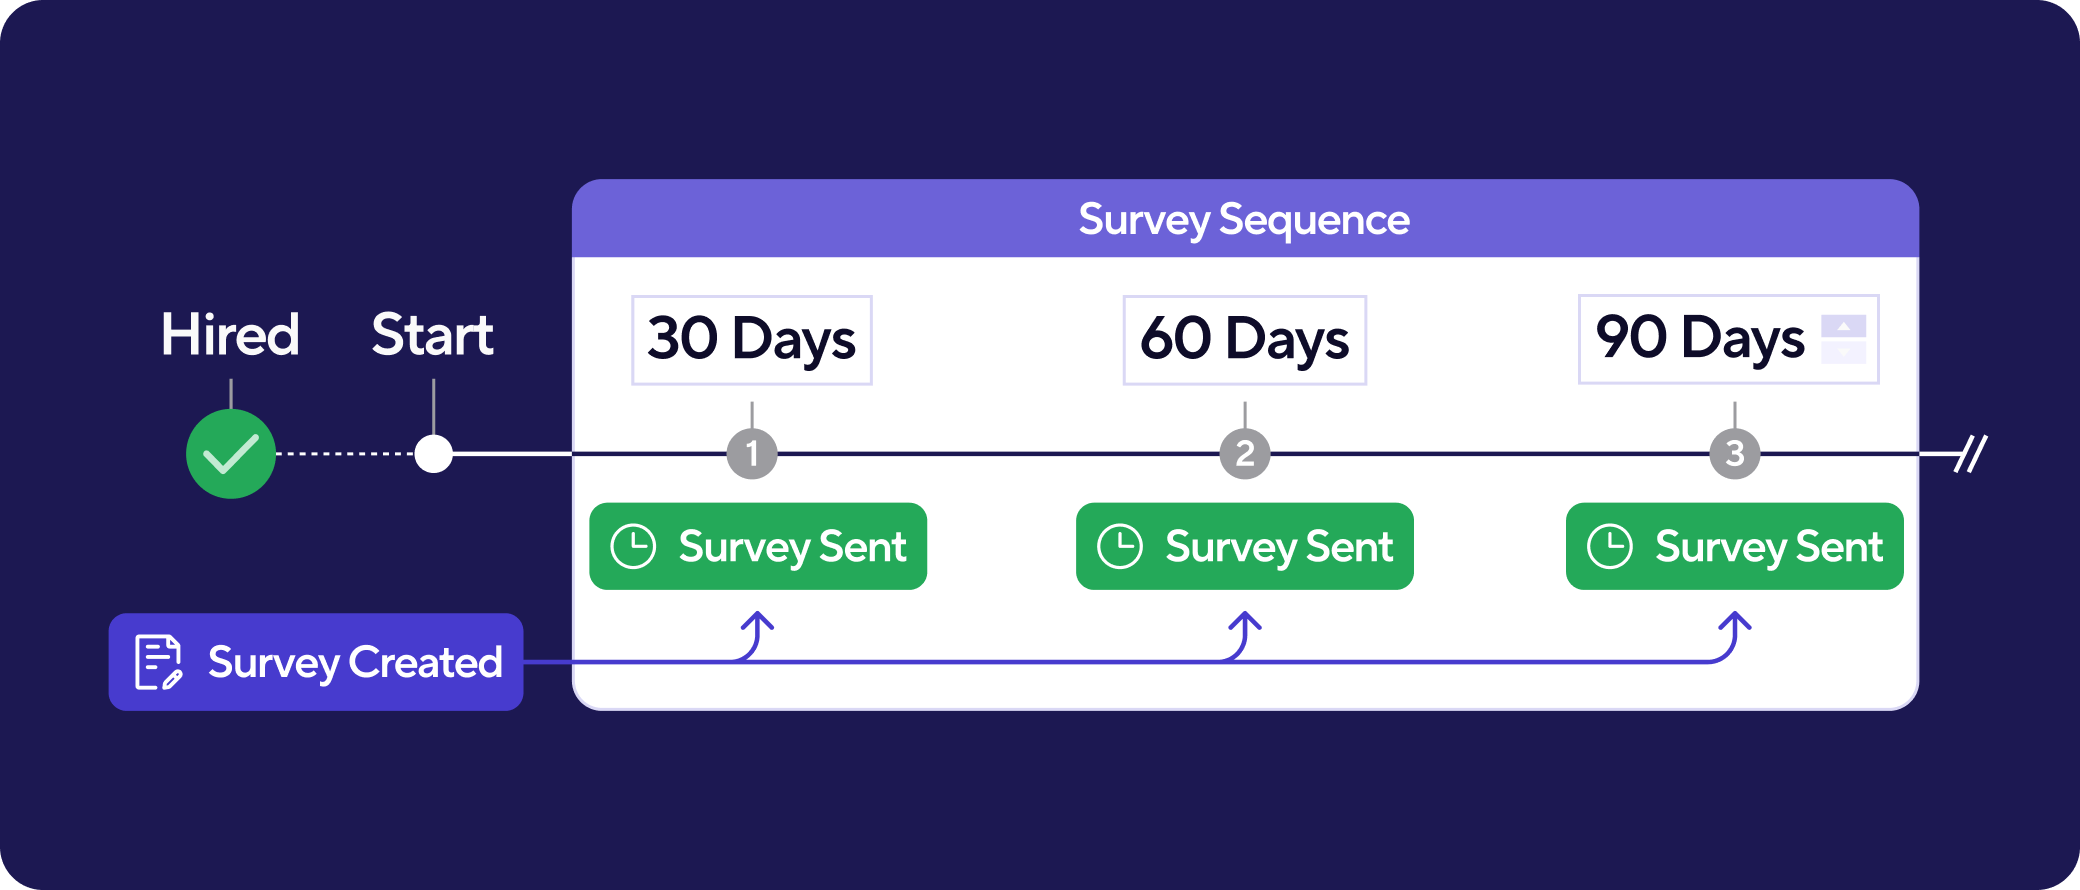2080x890 pixels.
Task: Click the Survey Sequence header bar
Action: click(1244, 219)
